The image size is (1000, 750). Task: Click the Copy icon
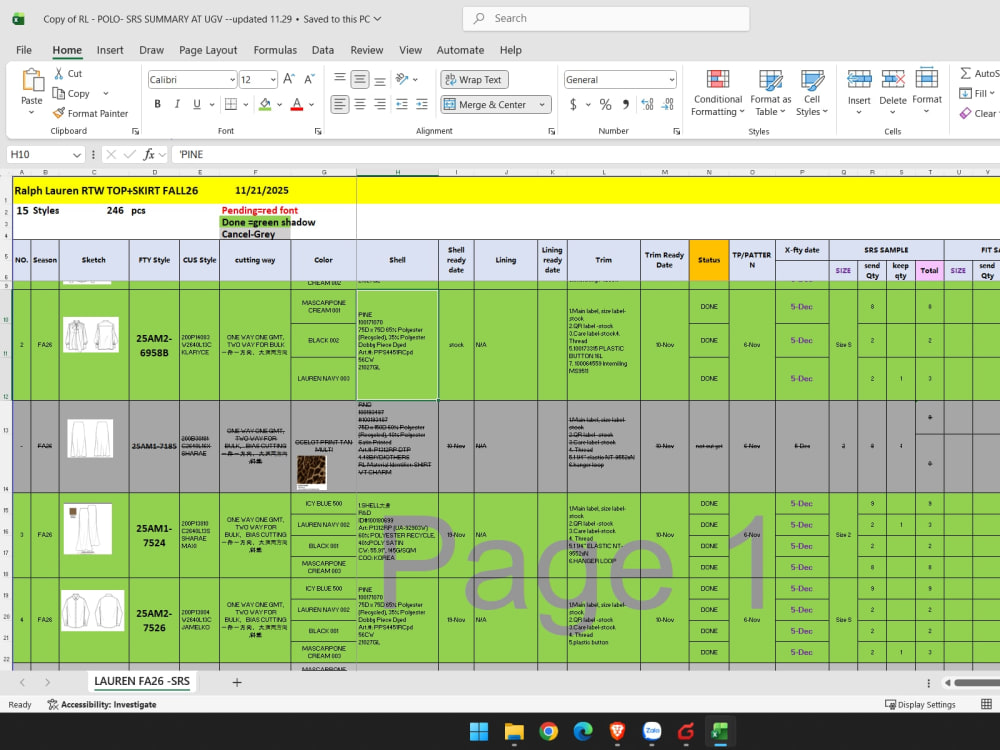(x=59, y=94)
